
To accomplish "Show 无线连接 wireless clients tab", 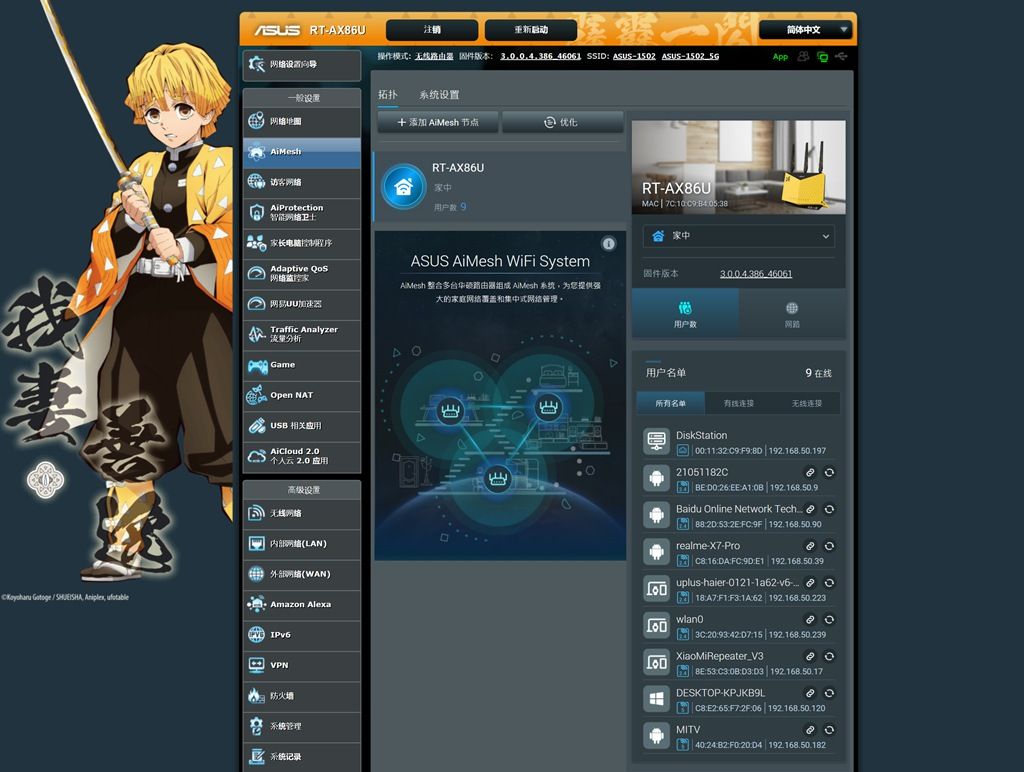I will [806, 403].
